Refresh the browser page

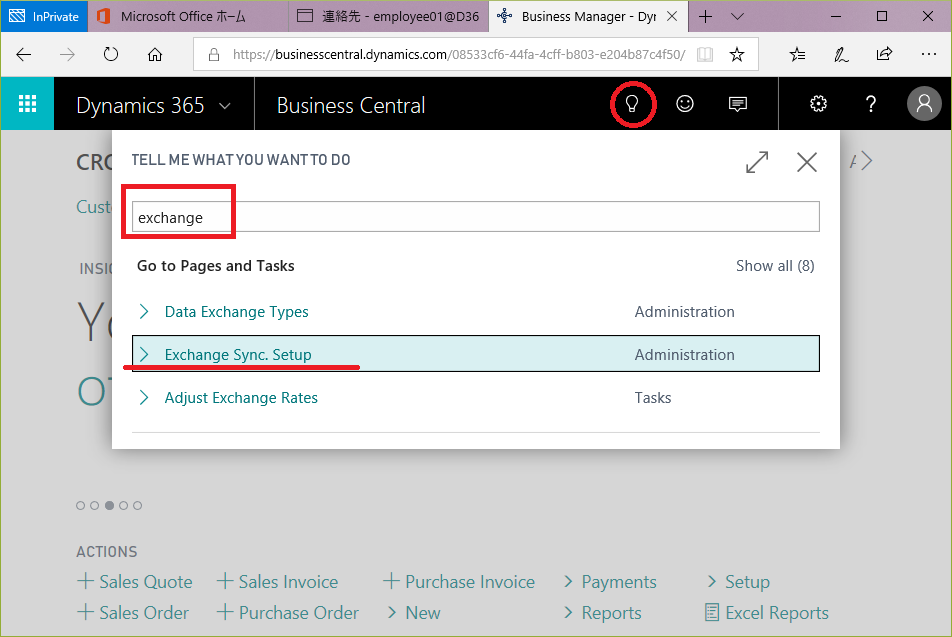(111, 55)
